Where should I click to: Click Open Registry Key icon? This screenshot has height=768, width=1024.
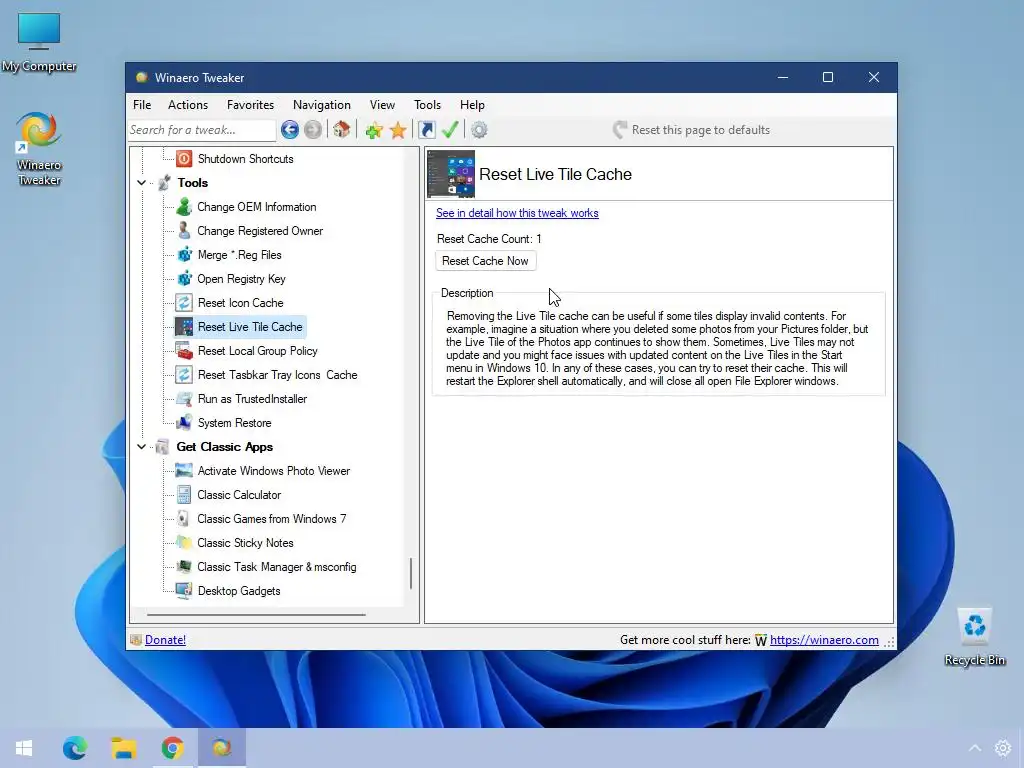click(x=184, y=279)
